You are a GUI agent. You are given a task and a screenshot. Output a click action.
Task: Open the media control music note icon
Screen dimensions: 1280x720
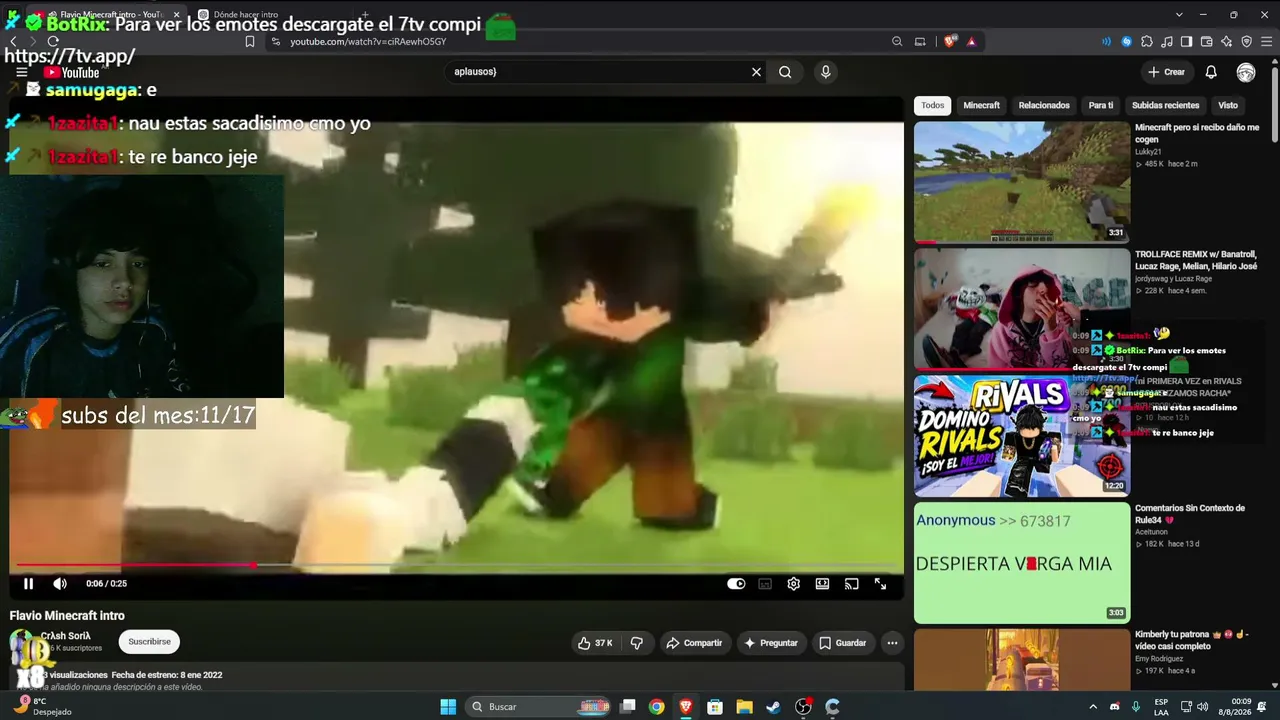pos(1167,42)
